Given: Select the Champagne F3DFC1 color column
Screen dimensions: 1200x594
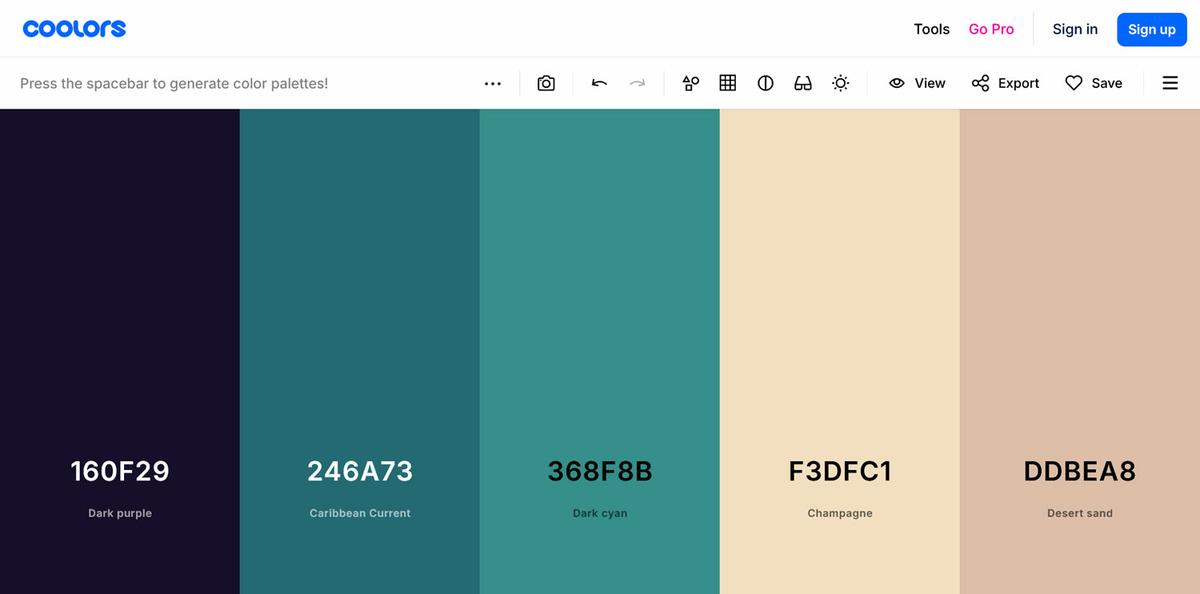Looking at the screenshot, I should [840, 300].
